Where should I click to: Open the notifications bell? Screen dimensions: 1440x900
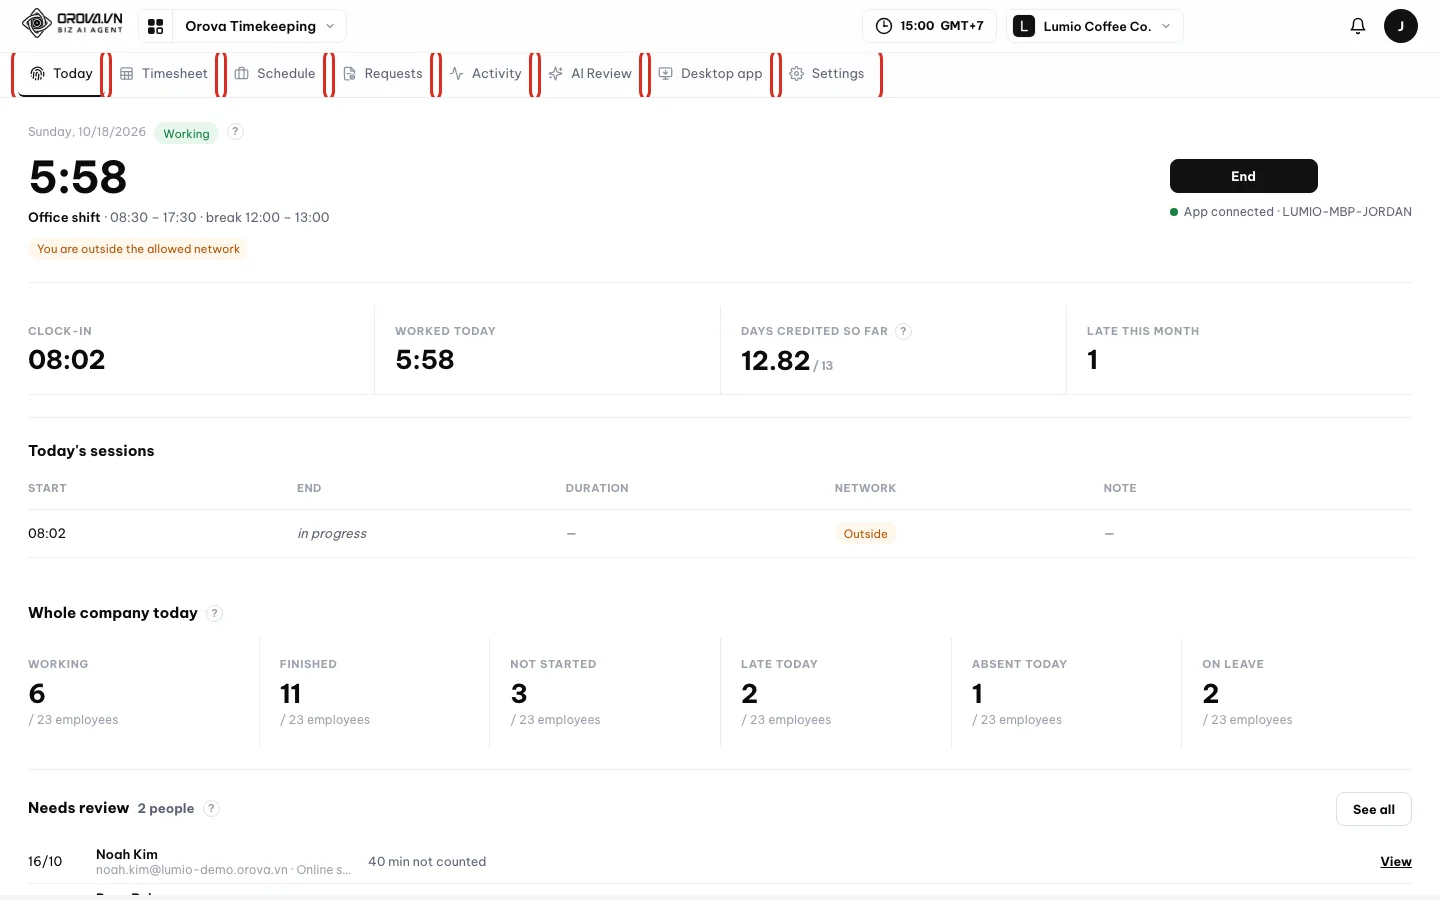[1357, 26]
